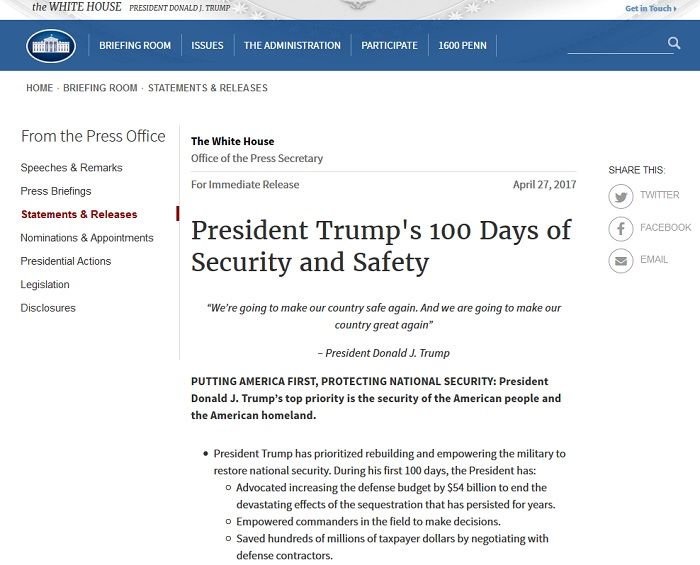Select Nominations & Appointments sidebar link

point(87,238)
